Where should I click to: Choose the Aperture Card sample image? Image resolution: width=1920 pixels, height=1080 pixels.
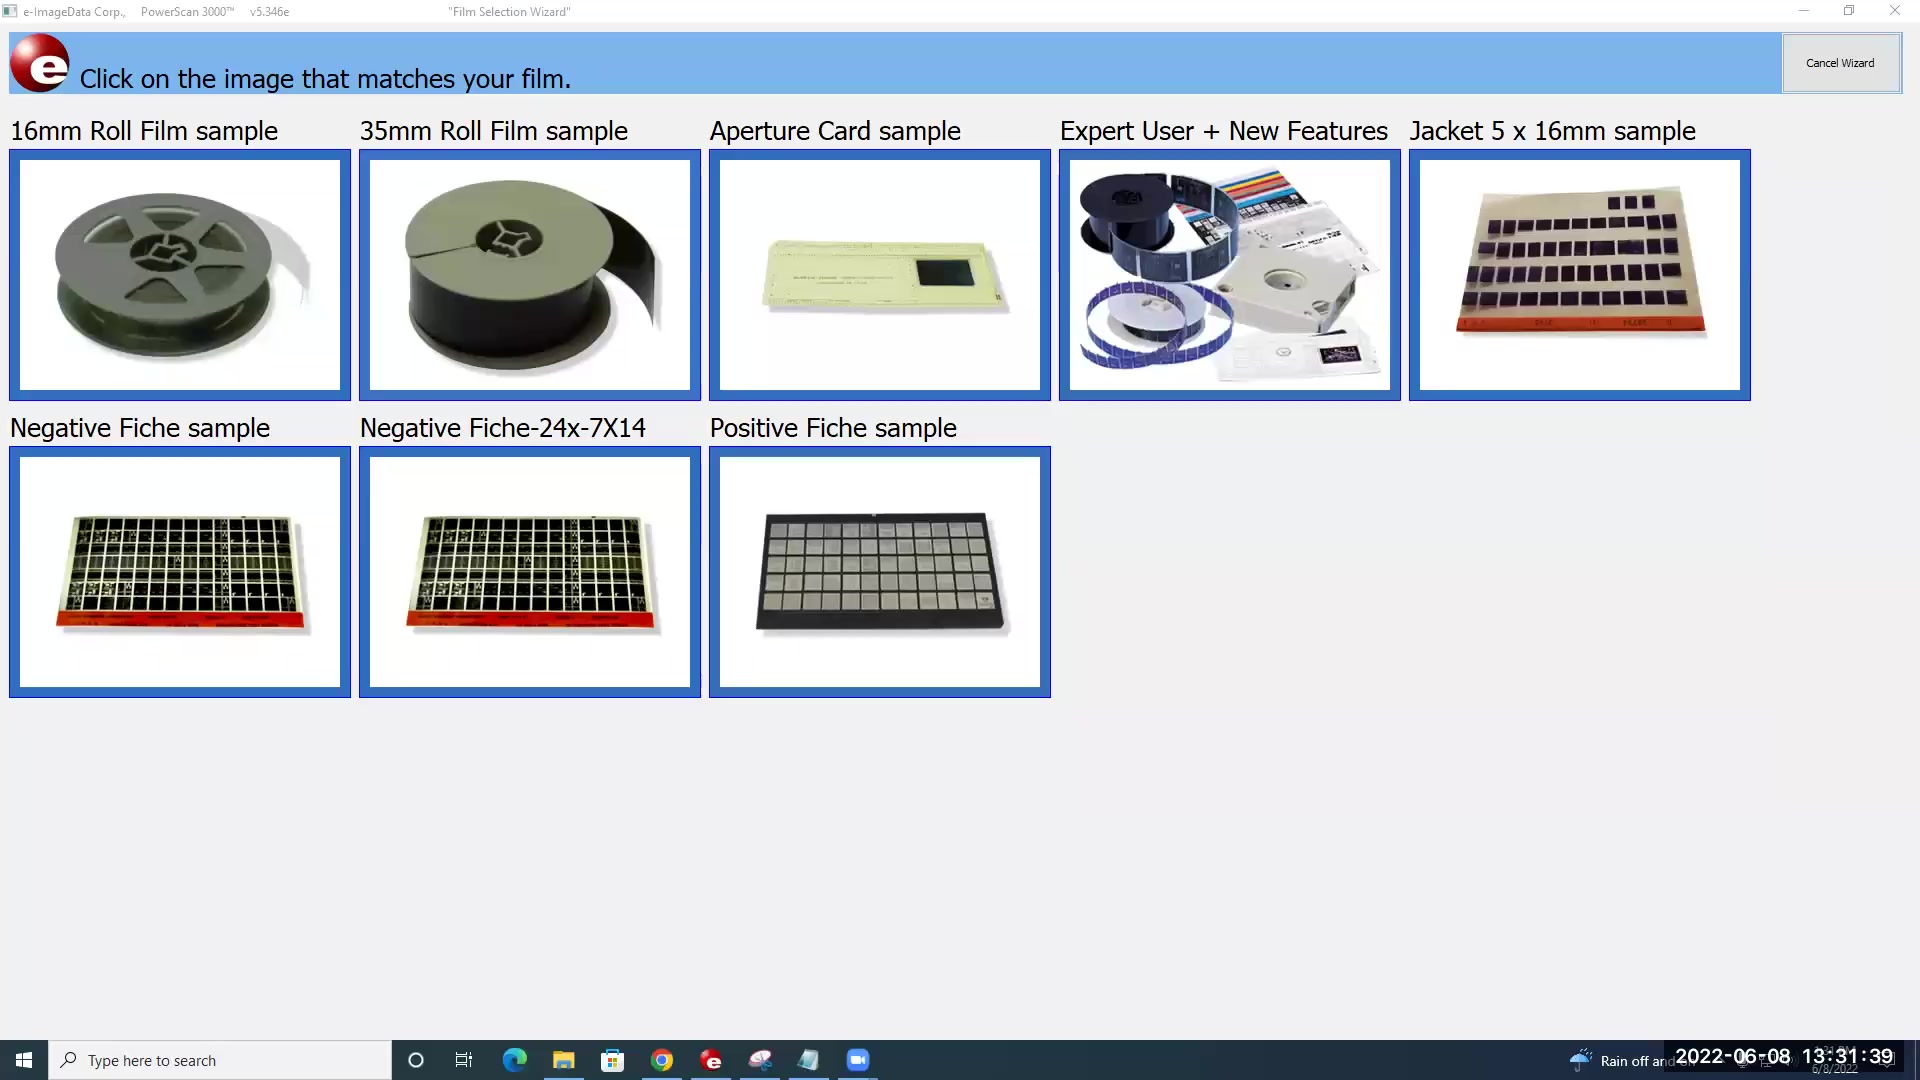click(879, 275)
